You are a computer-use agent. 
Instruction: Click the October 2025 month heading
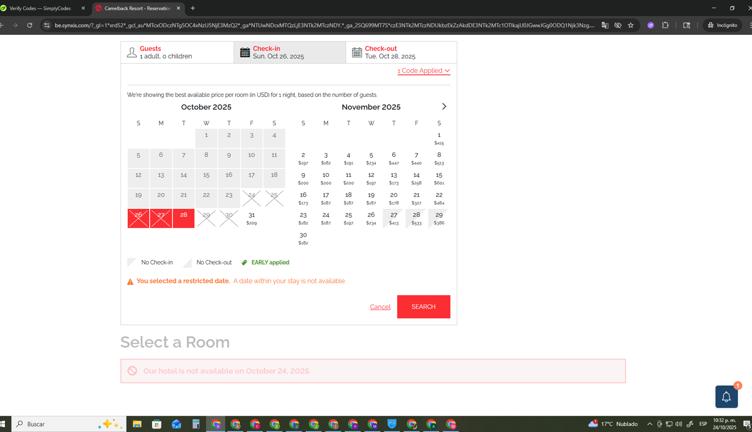point(206,107)
